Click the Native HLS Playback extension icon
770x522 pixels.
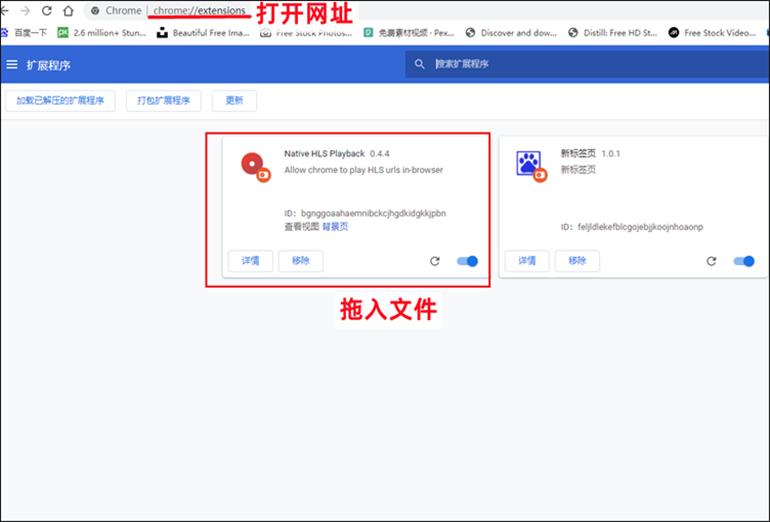(255, 166)
